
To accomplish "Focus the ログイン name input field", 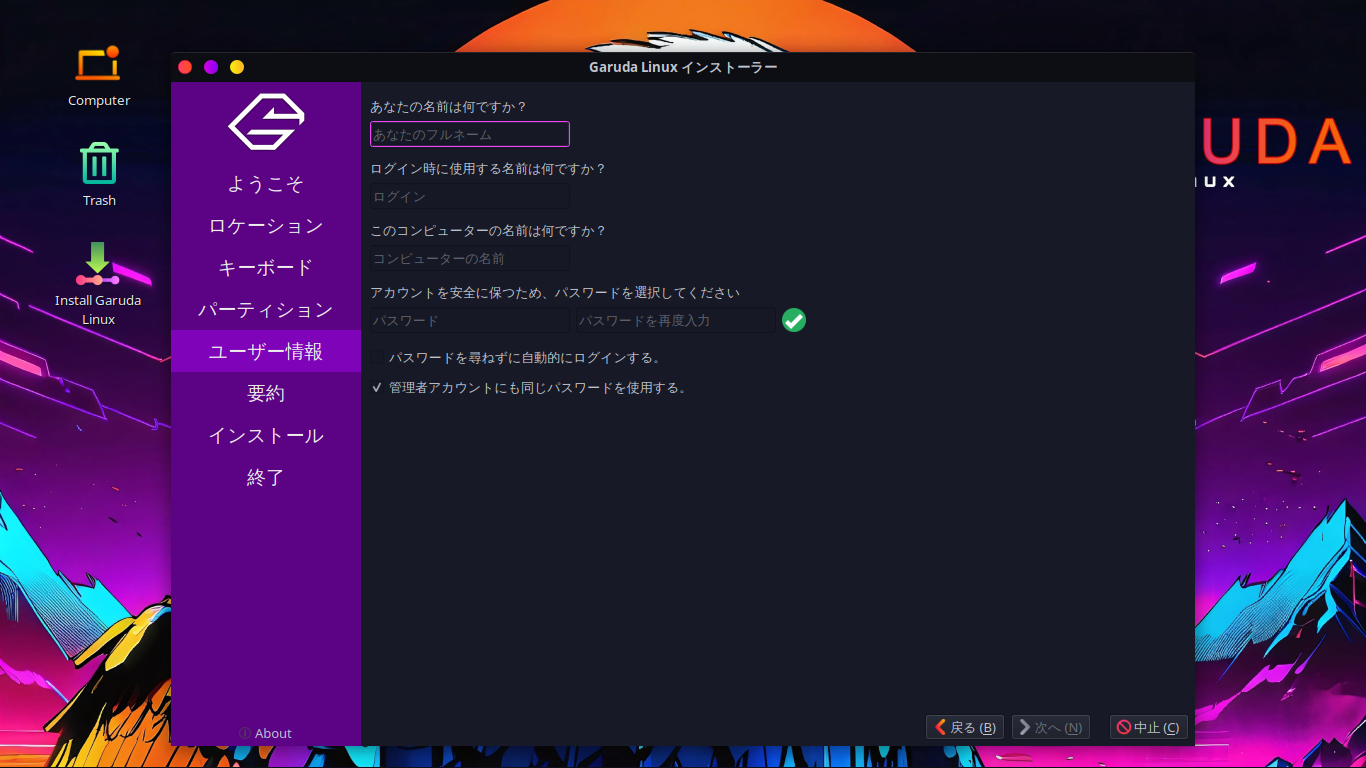I will (470, 196).
